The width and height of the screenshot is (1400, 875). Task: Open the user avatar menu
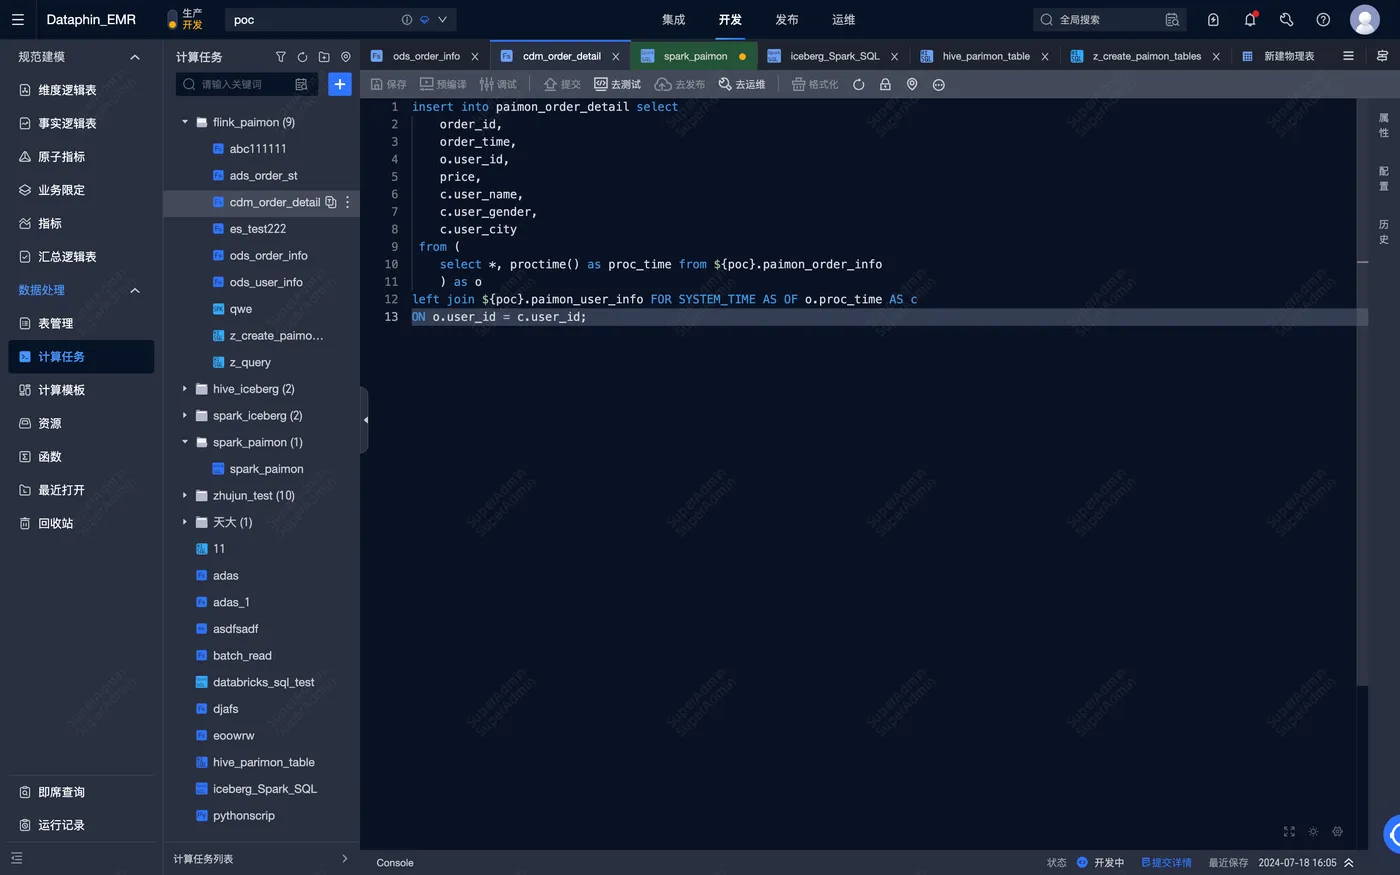[1365, 20]
